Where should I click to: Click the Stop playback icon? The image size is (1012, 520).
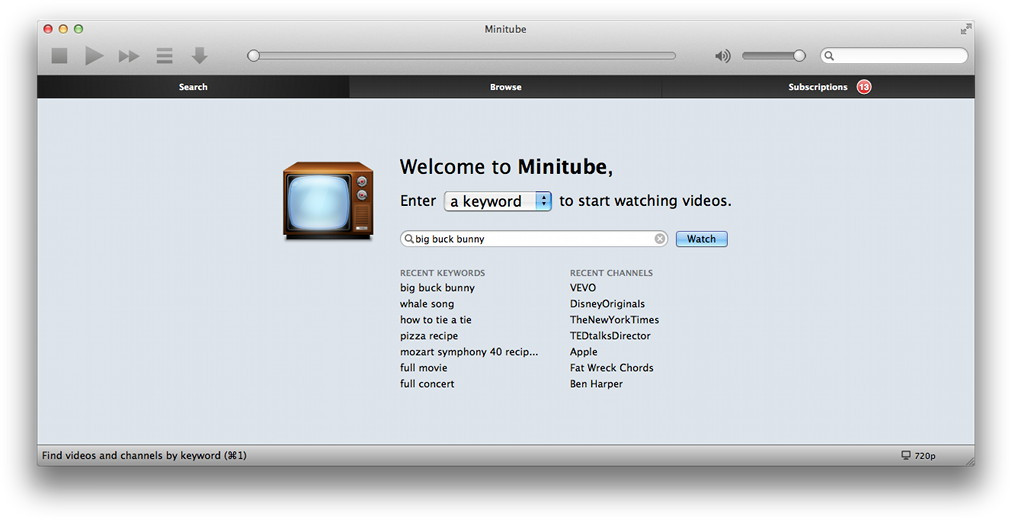pos(59,56)
